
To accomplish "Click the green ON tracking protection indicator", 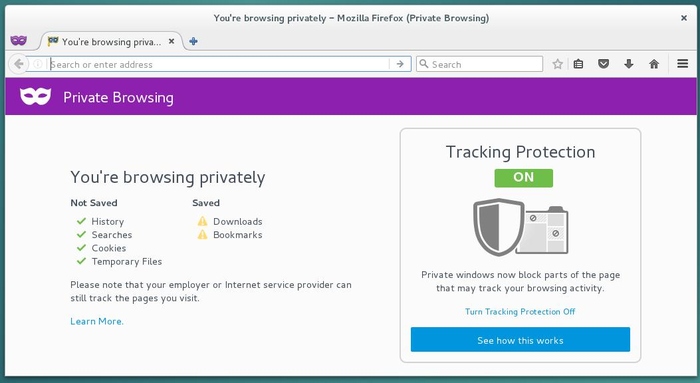I will click(523, 178).
